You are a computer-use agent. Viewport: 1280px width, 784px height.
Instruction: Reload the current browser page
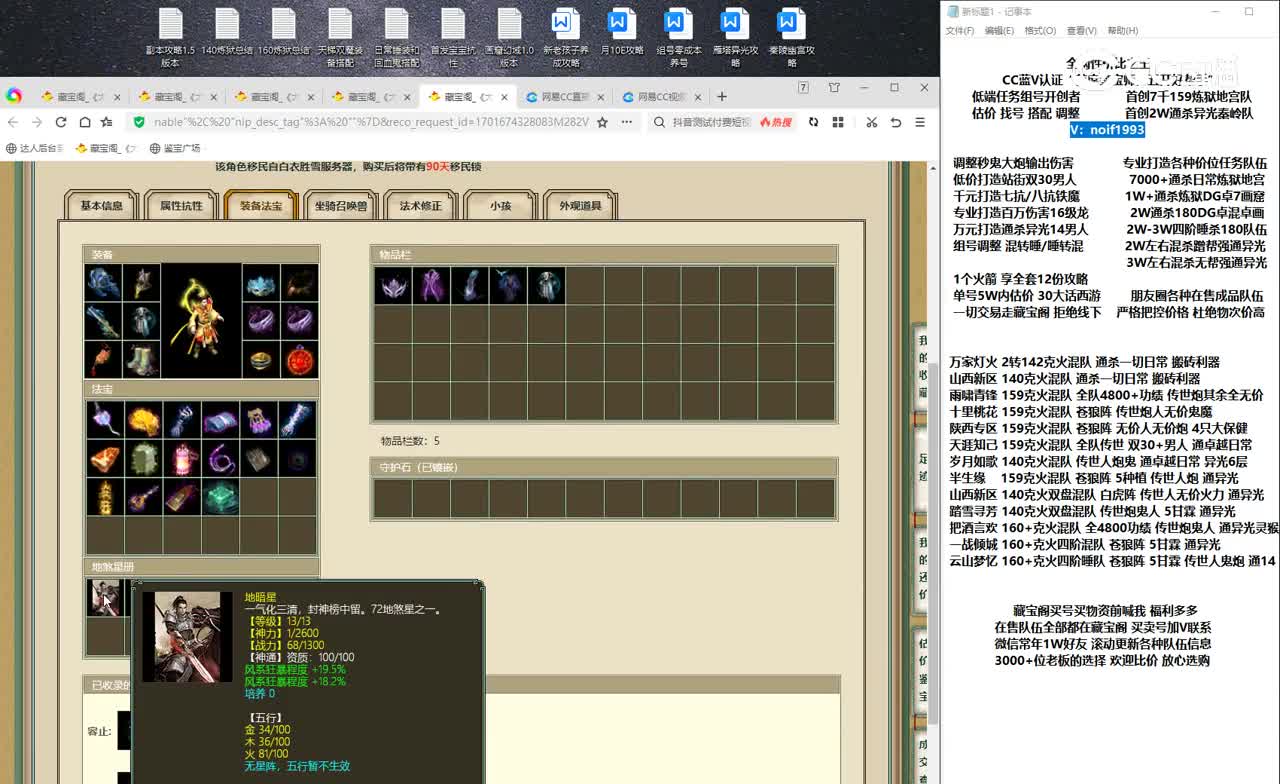[x=61, y=122]
